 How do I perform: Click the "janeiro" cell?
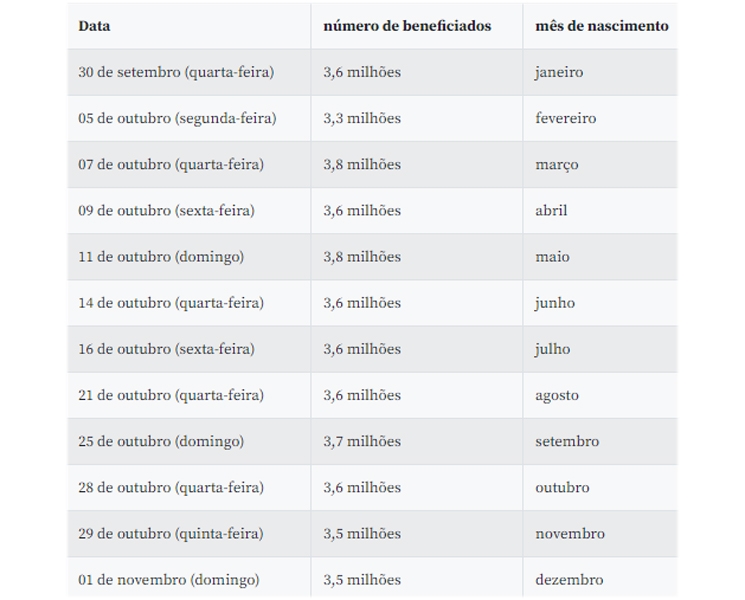[601, 72]
